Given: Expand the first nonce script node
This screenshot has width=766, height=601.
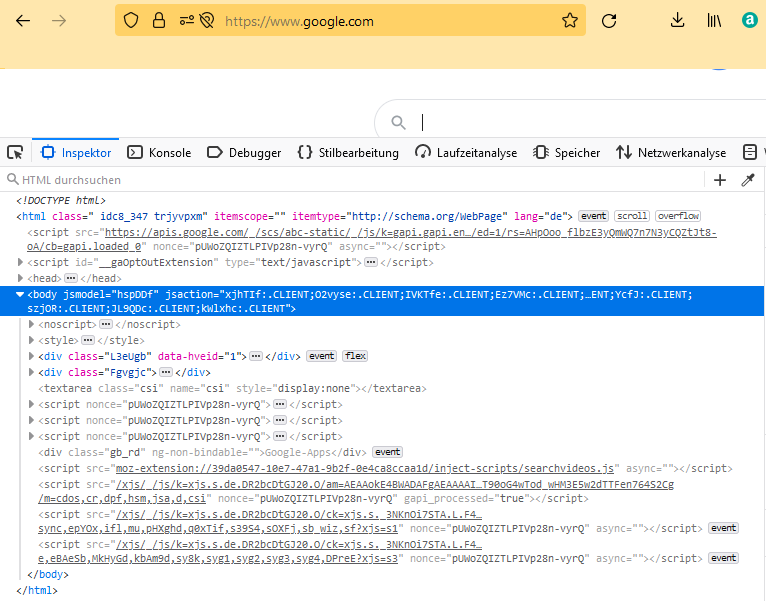Looking at the screenshot, I should tap(31, 404).
